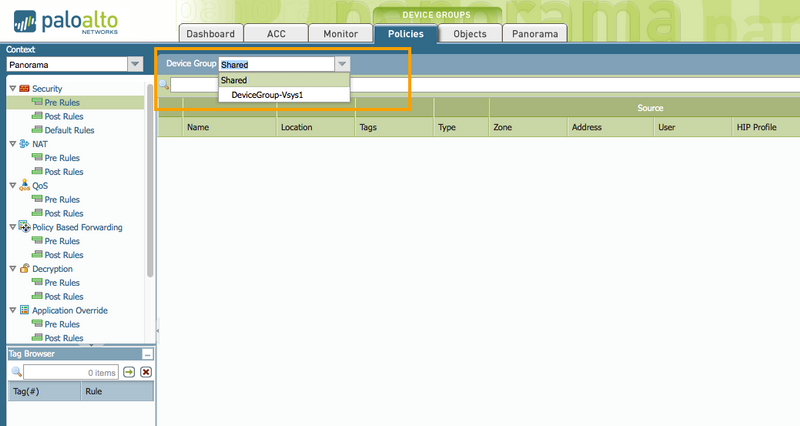Clear the Tag Browser filter red X
Viewport: 800px width, 426px height.
click(146, 372)
